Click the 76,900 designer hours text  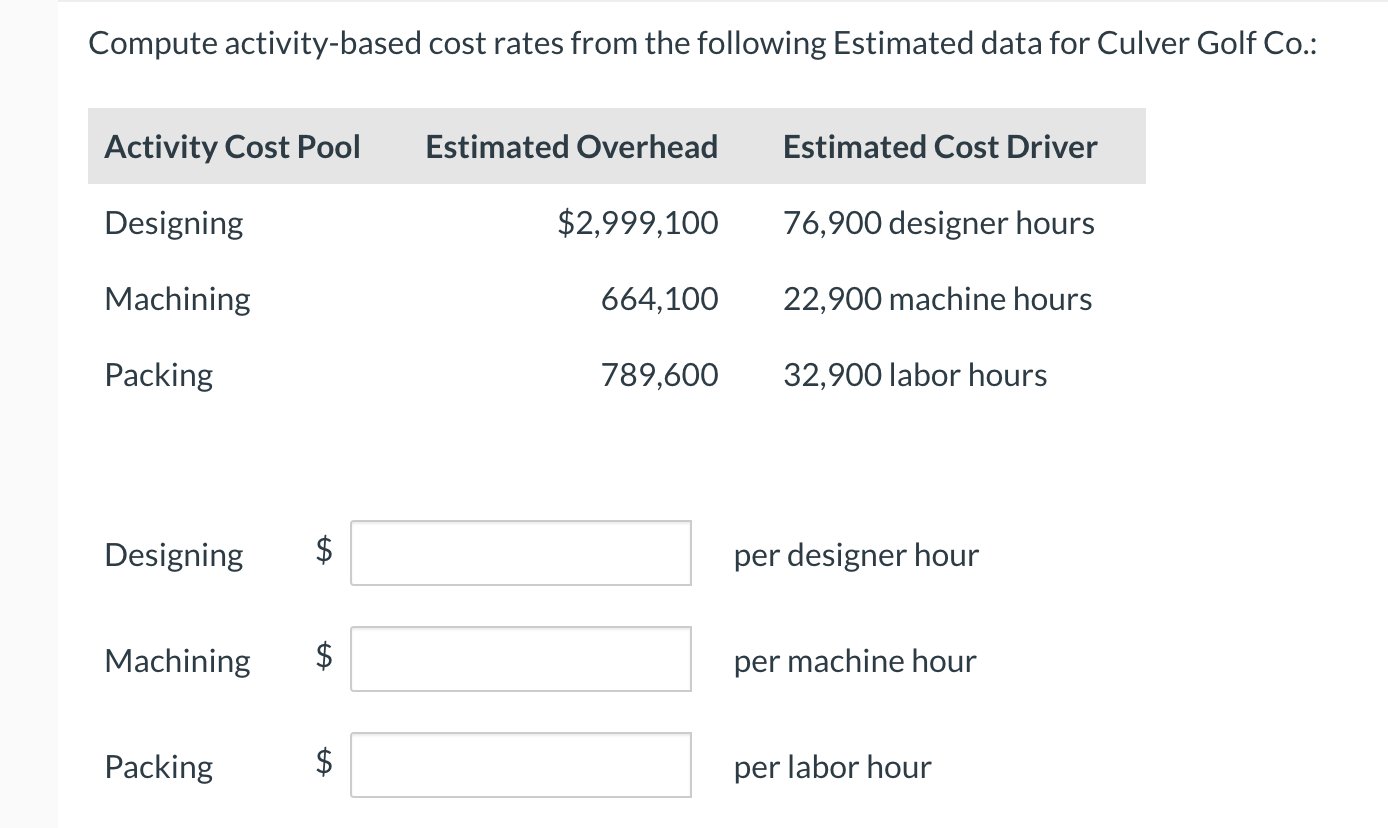(x=938, y=222)
